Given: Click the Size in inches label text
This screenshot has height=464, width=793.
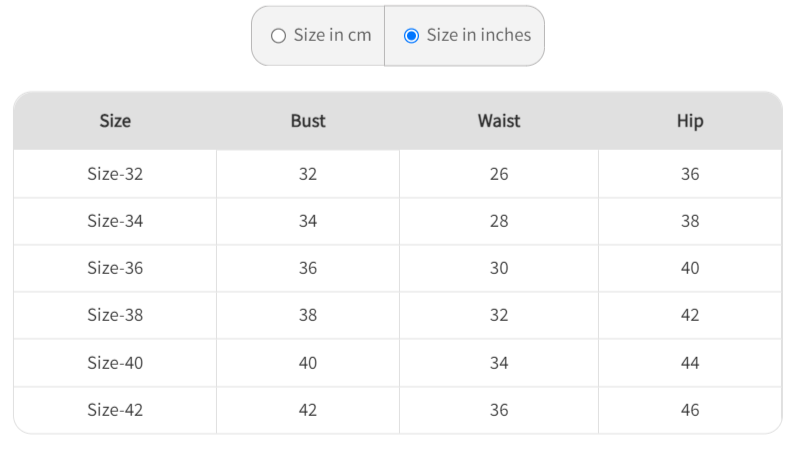Looking at the screenshot, I should click(478, 35).
